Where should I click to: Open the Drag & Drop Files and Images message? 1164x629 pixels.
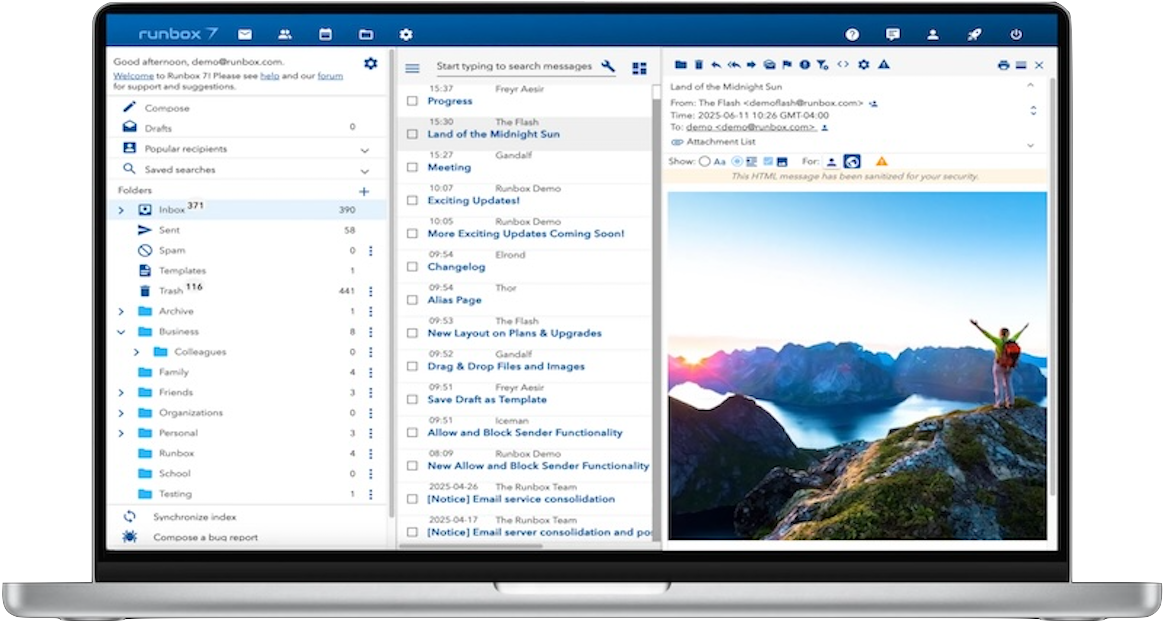506,366
